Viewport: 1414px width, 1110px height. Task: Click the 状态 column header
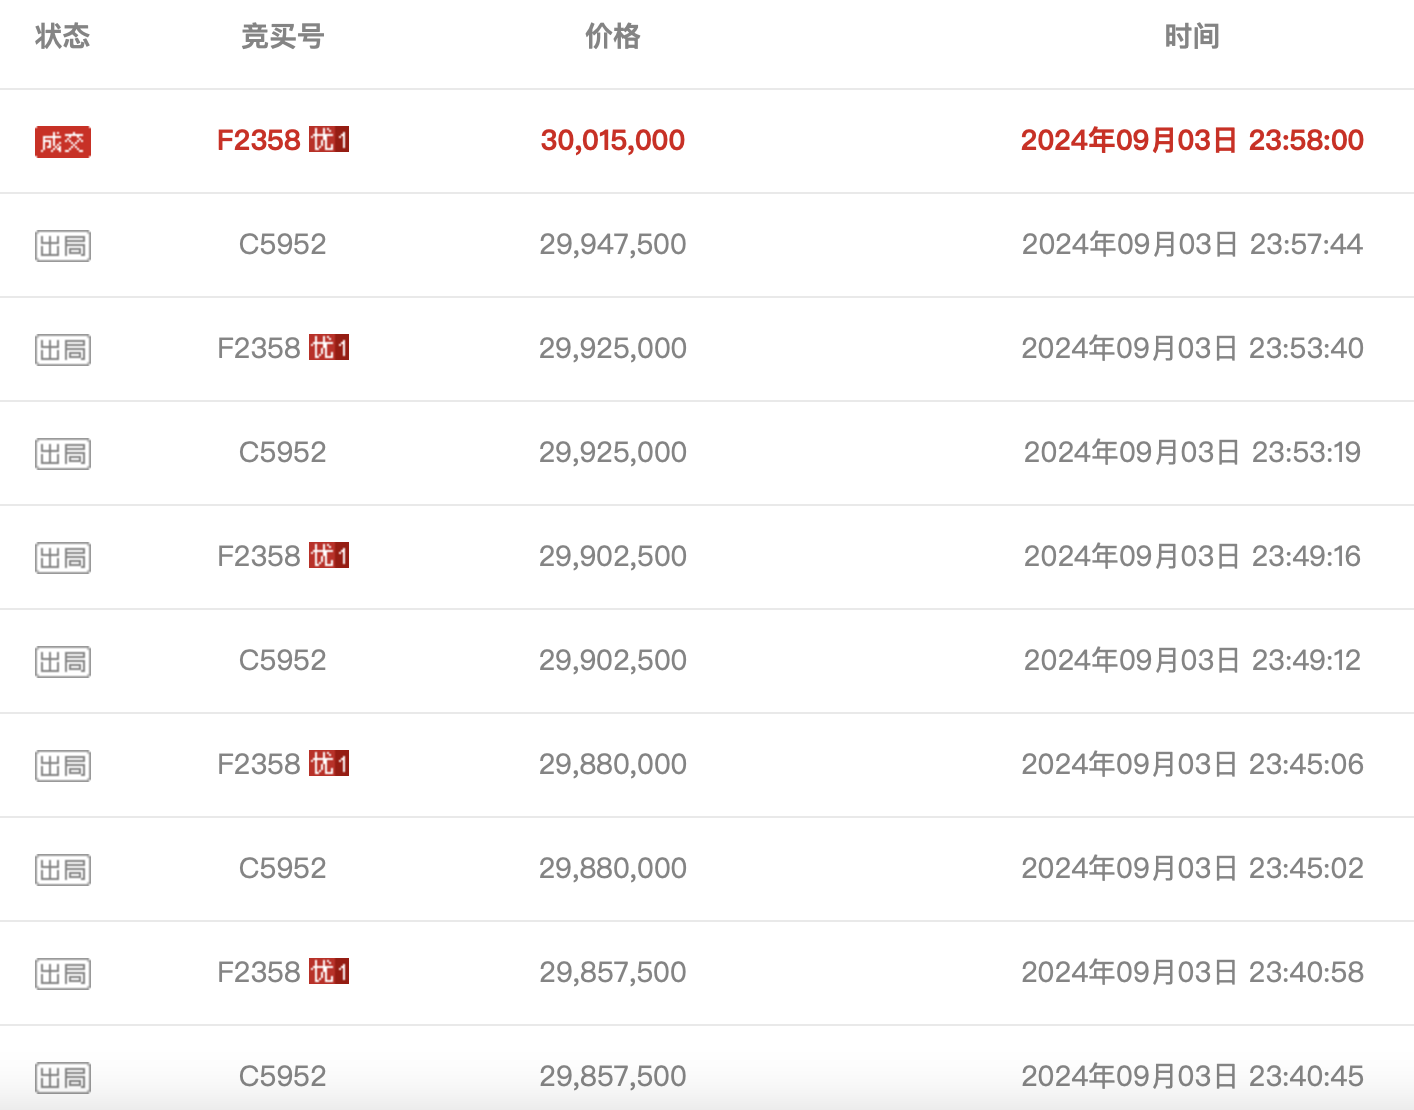[62, 37]
